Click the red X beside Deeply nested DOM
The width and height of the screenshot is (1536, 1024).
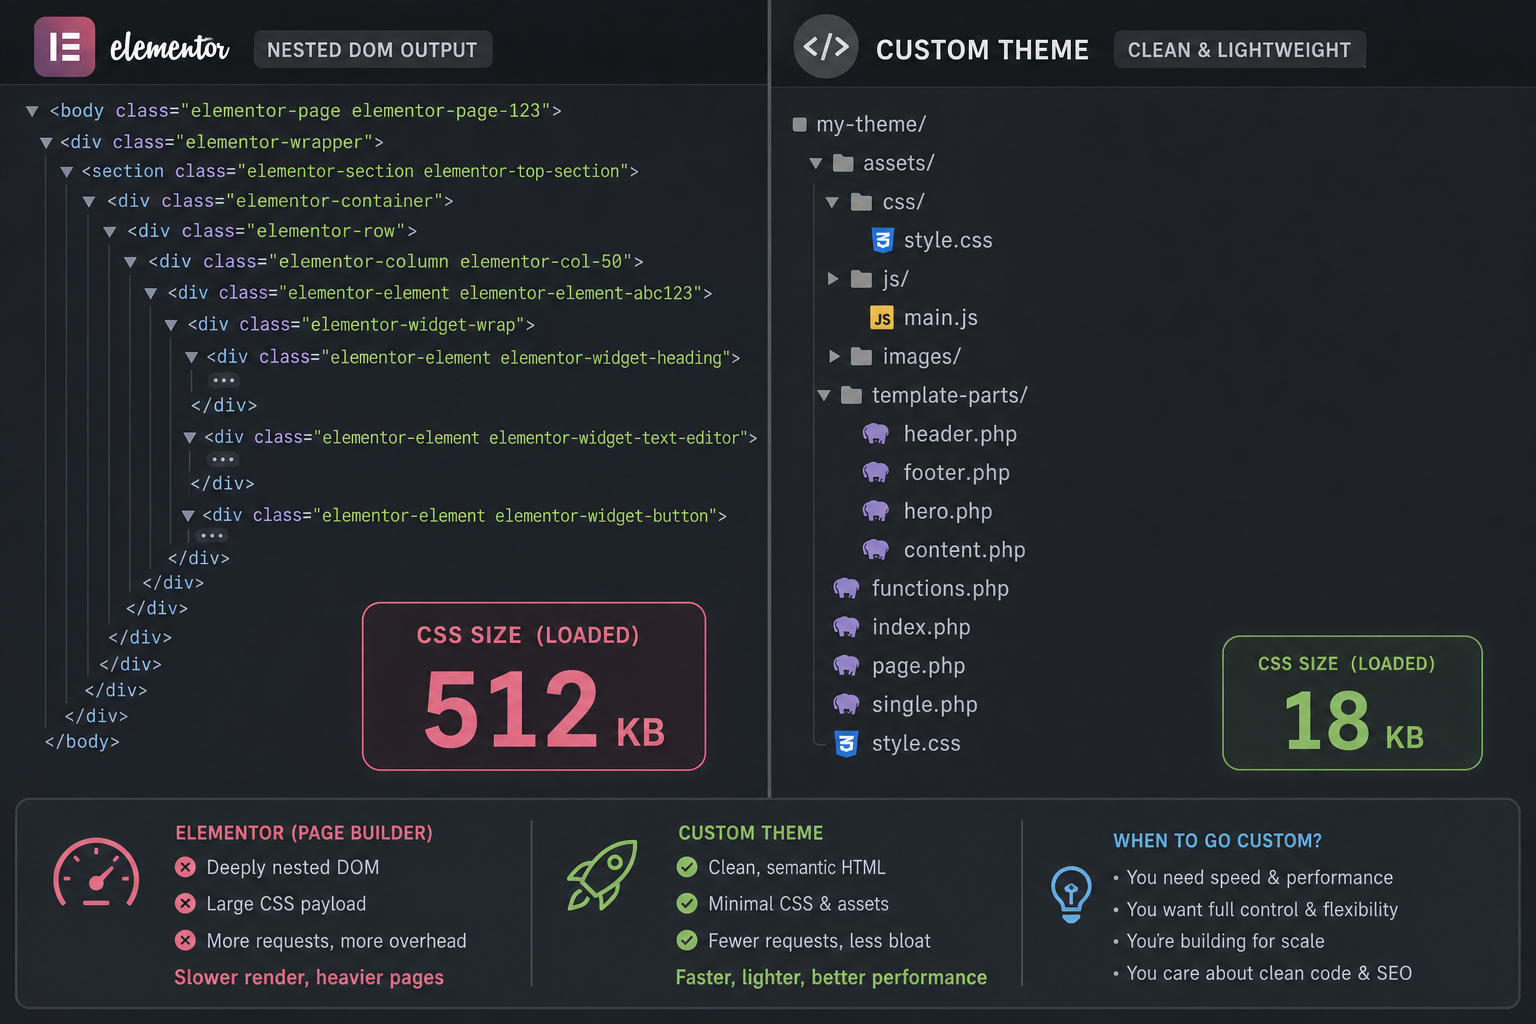coord(185,867)
